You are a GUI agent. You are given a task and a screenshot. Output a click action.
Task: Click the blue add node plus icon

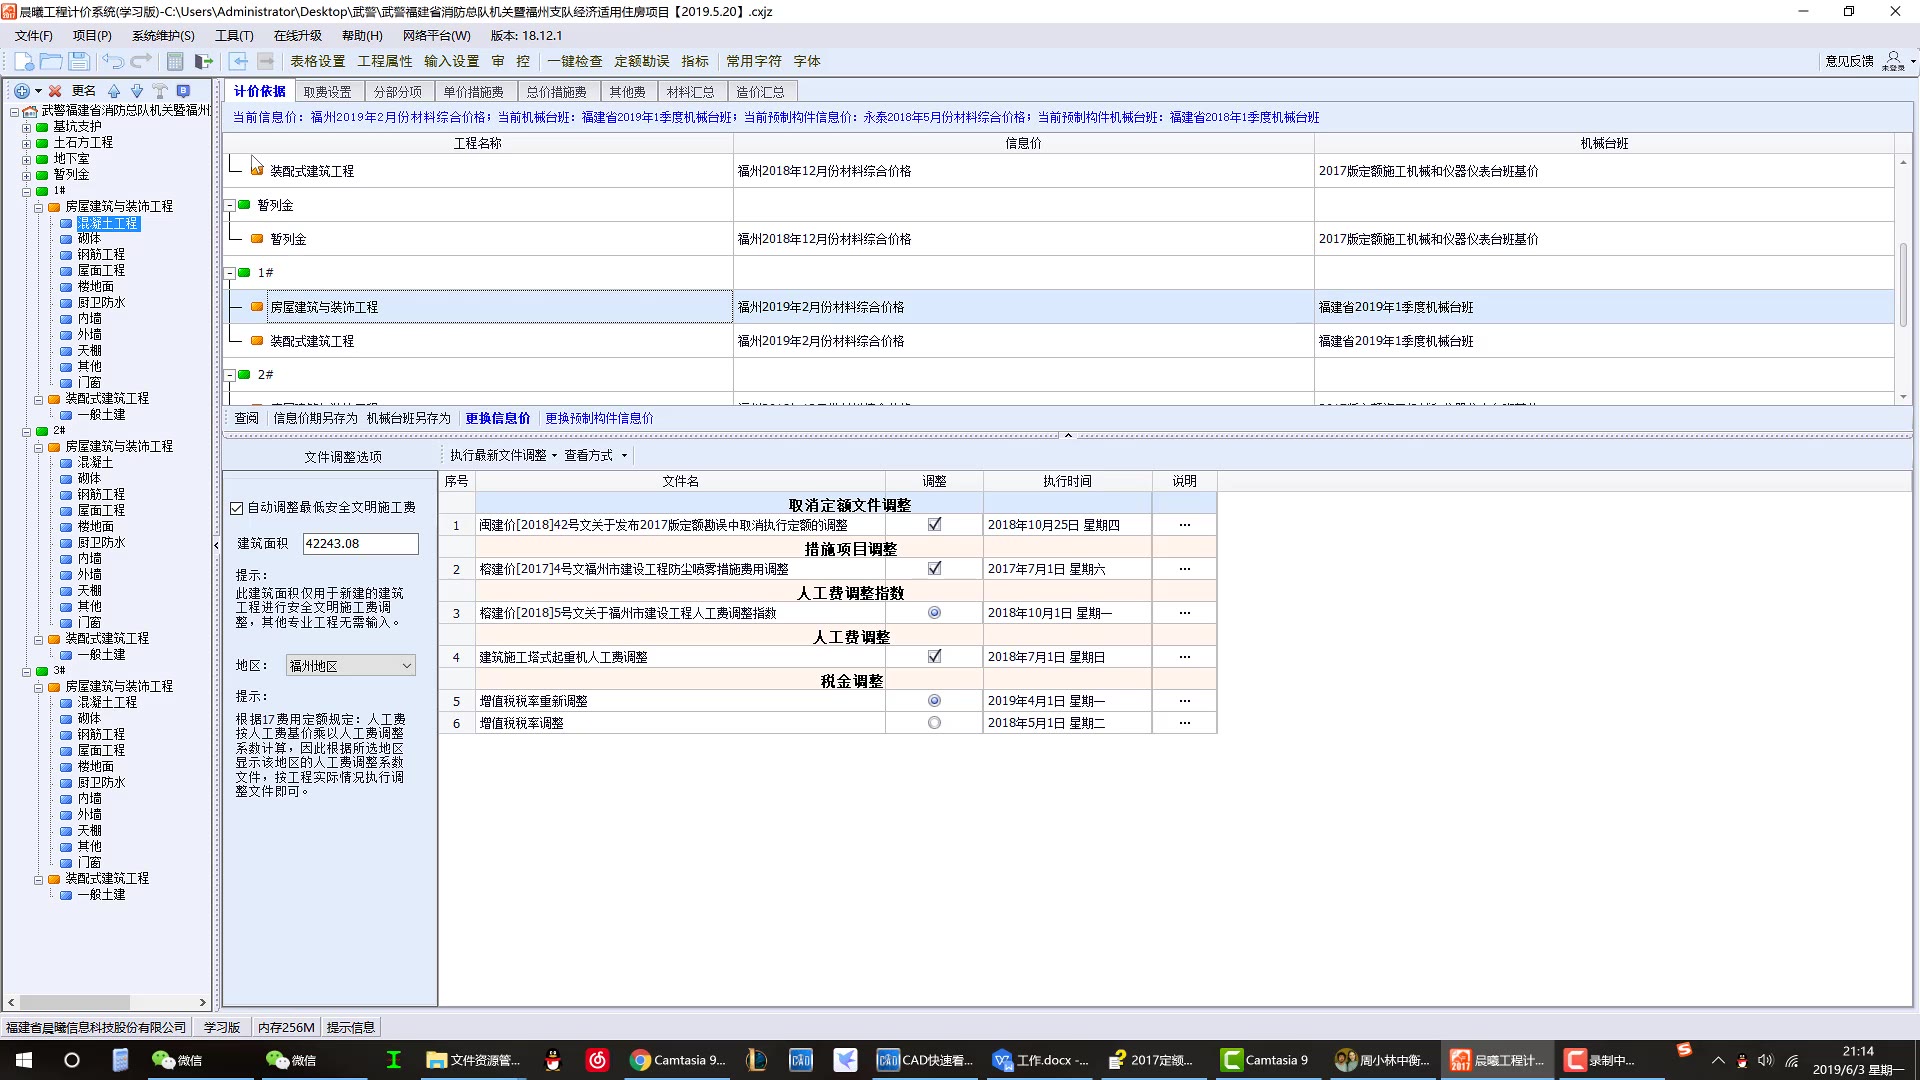coord(22,91)
